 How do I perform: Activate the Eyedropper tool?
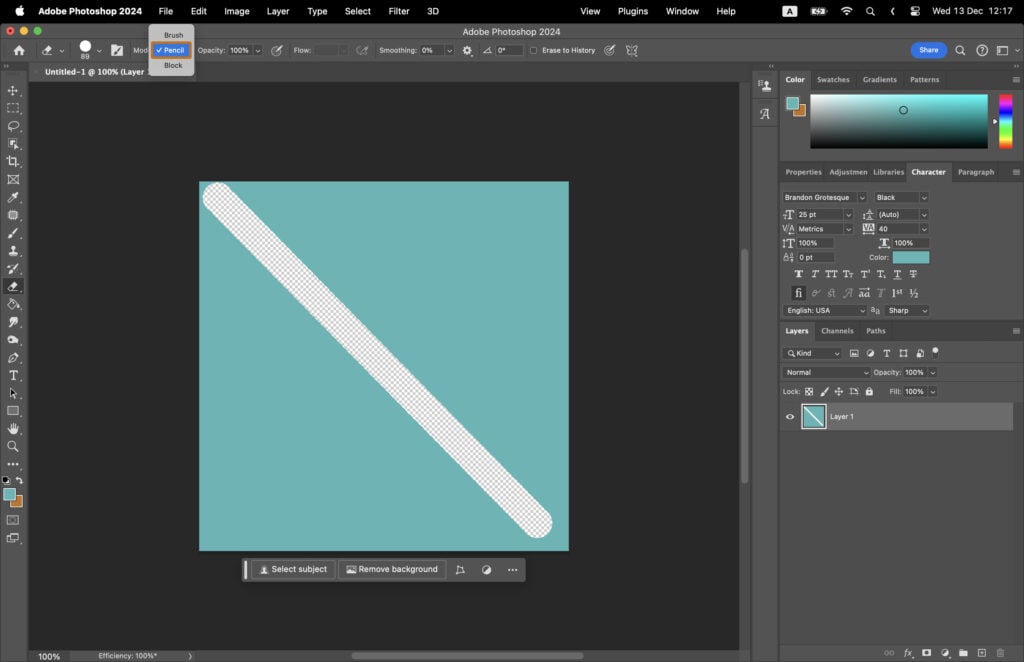pyautogui.click(x=14, y=197)
